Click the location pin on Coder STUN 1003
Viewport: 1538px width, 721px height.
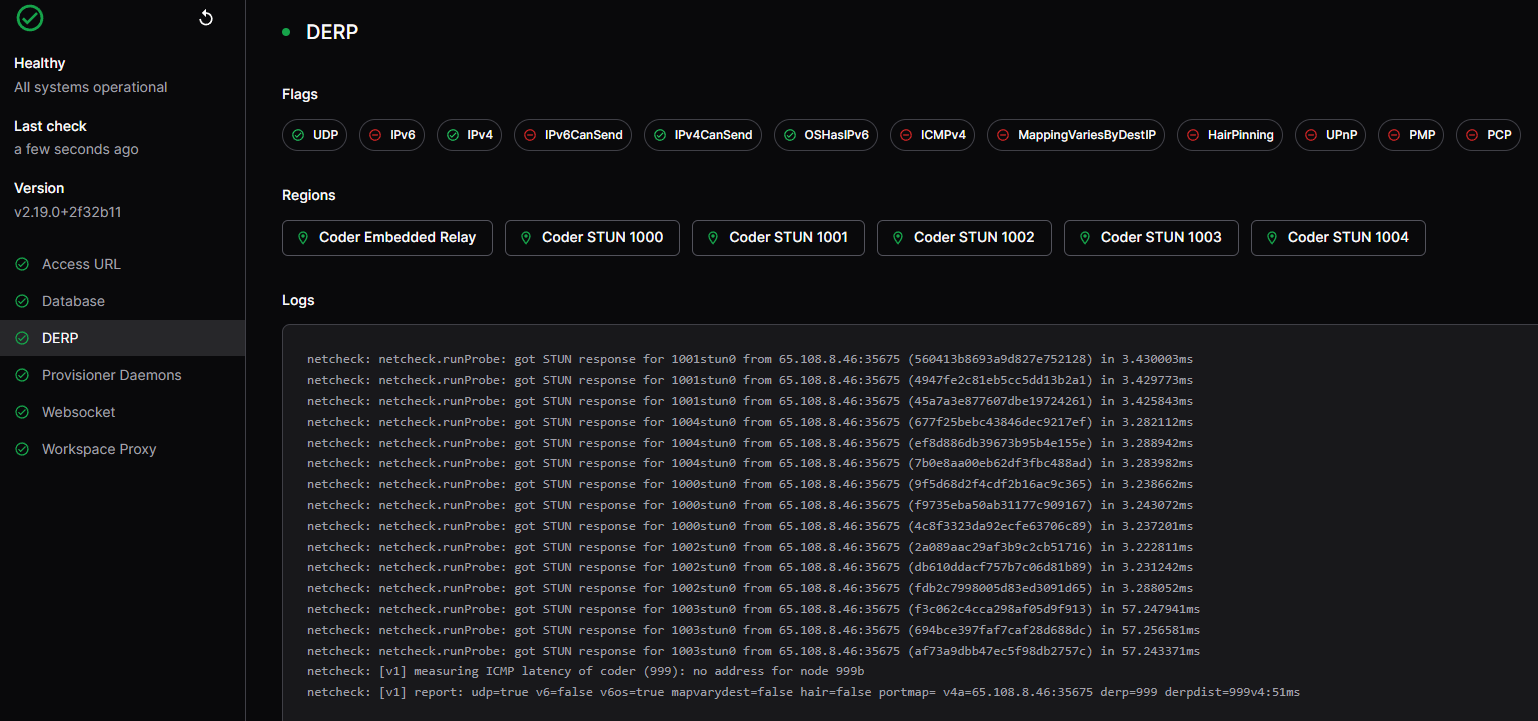1085,238
